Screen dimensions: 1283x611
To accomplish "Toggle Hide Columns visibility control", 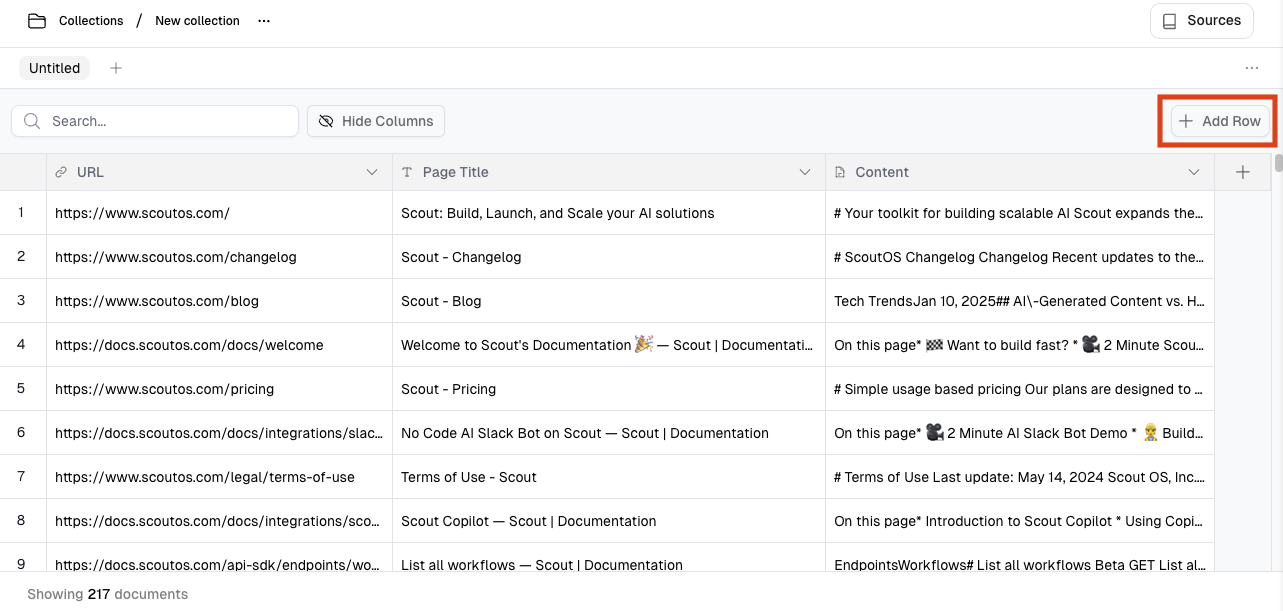I will 376,121.
